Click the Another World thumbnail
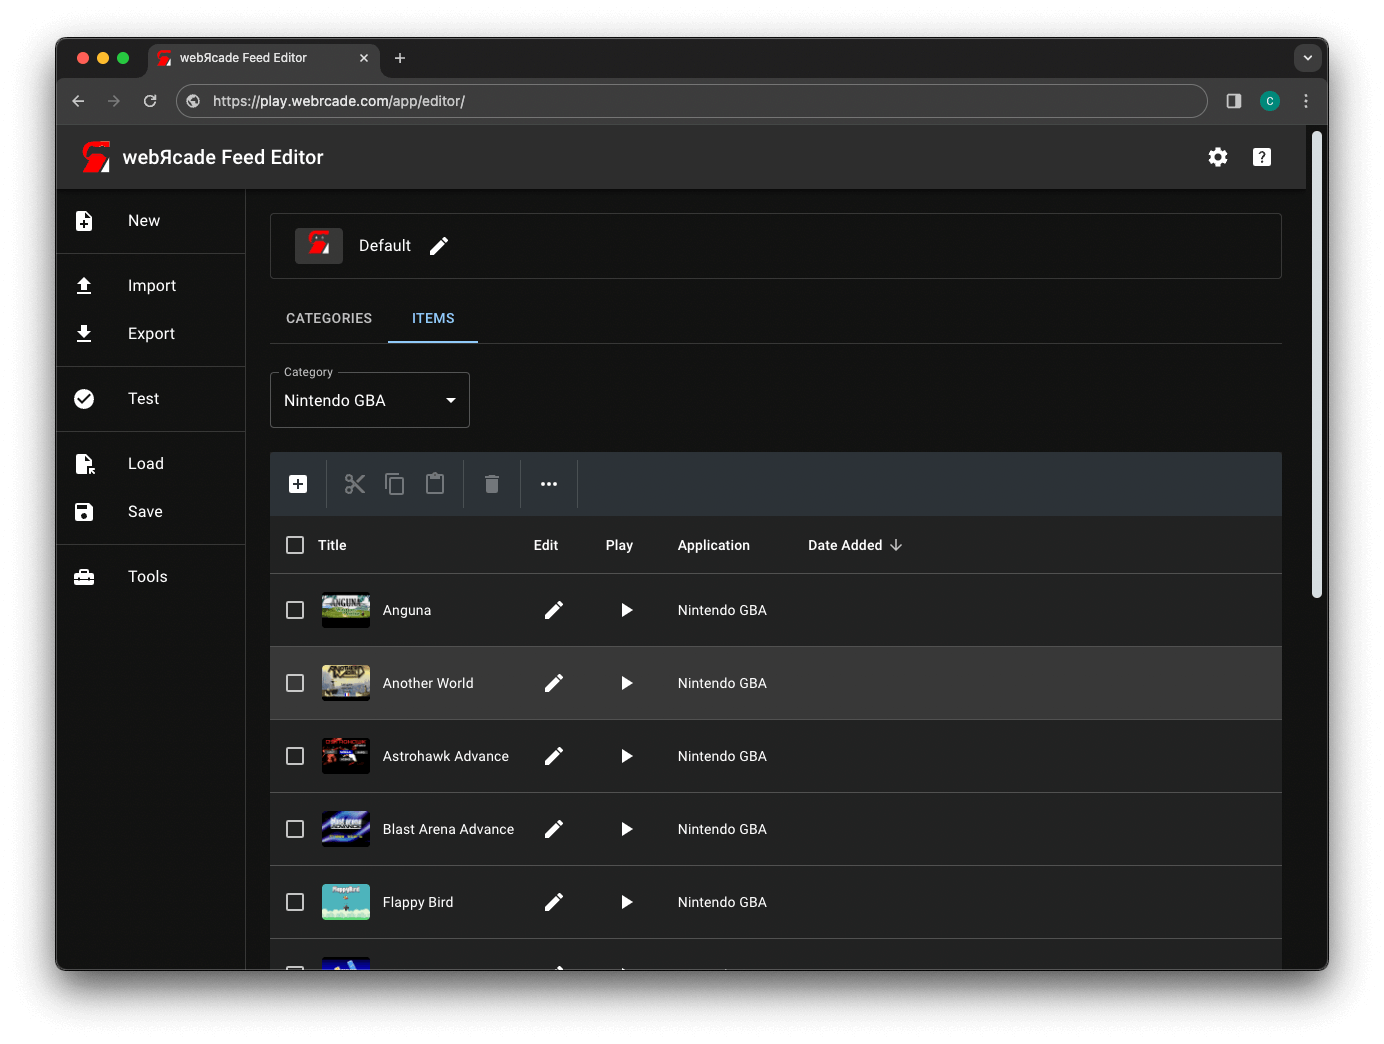This screenshot has width=1384, height=1044. (x=346, y=683)
